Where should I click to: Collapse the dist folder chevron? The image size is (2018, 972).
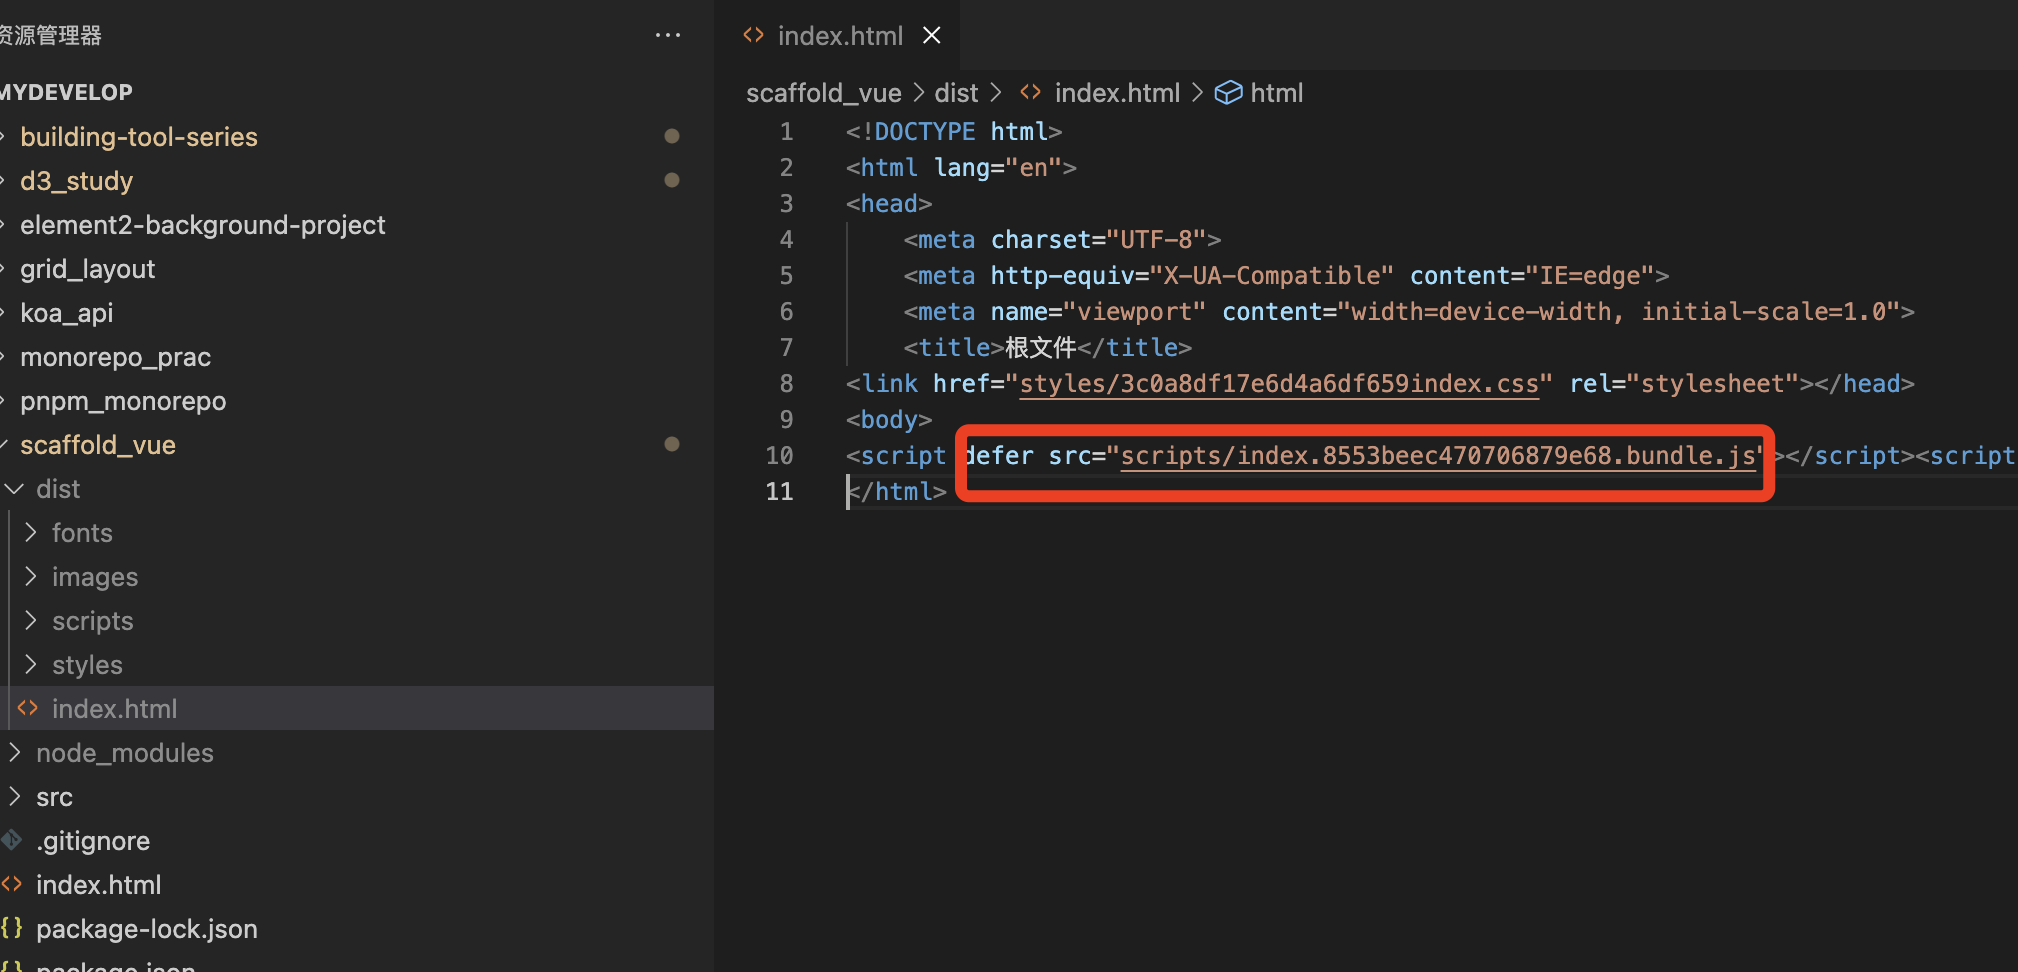click(15, 489)
